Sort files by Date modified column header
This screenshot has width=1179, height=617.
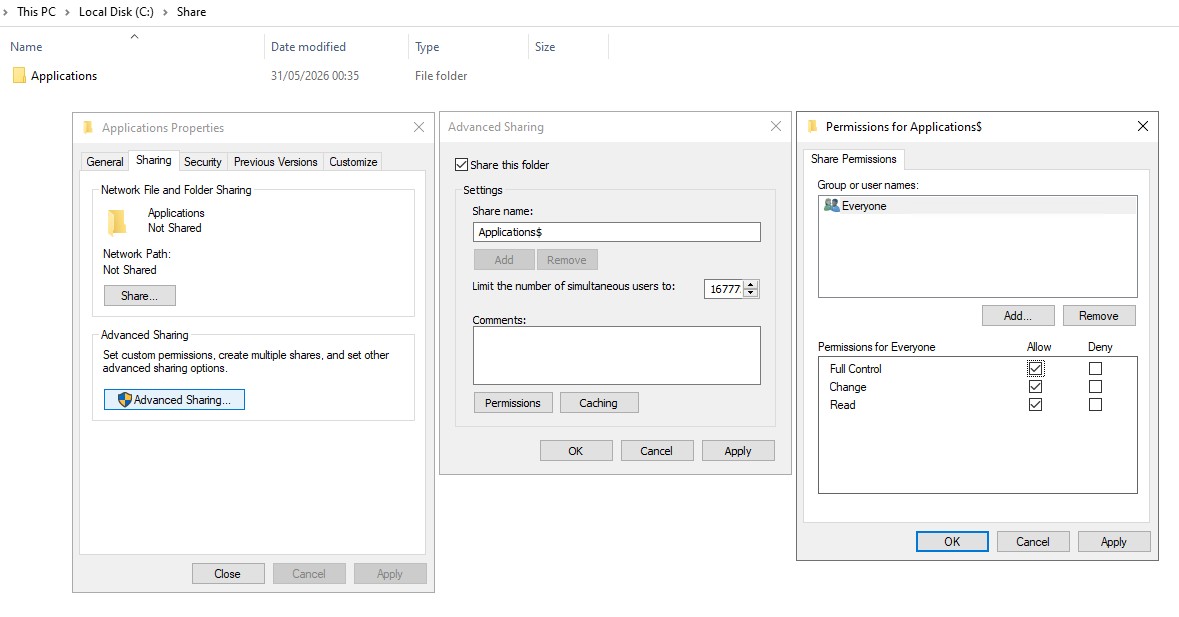pyautogui.click(x=308, y=47)
